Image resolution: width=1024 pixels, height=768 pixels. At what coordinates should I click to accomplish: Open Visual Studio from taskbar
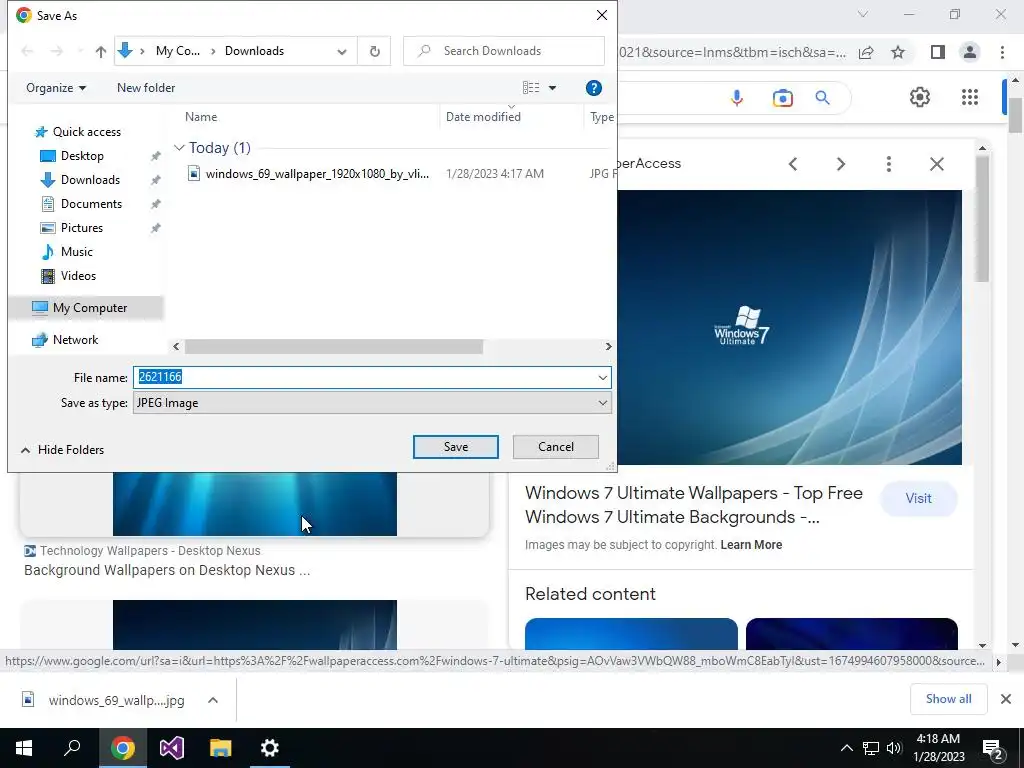coord(172,748)
